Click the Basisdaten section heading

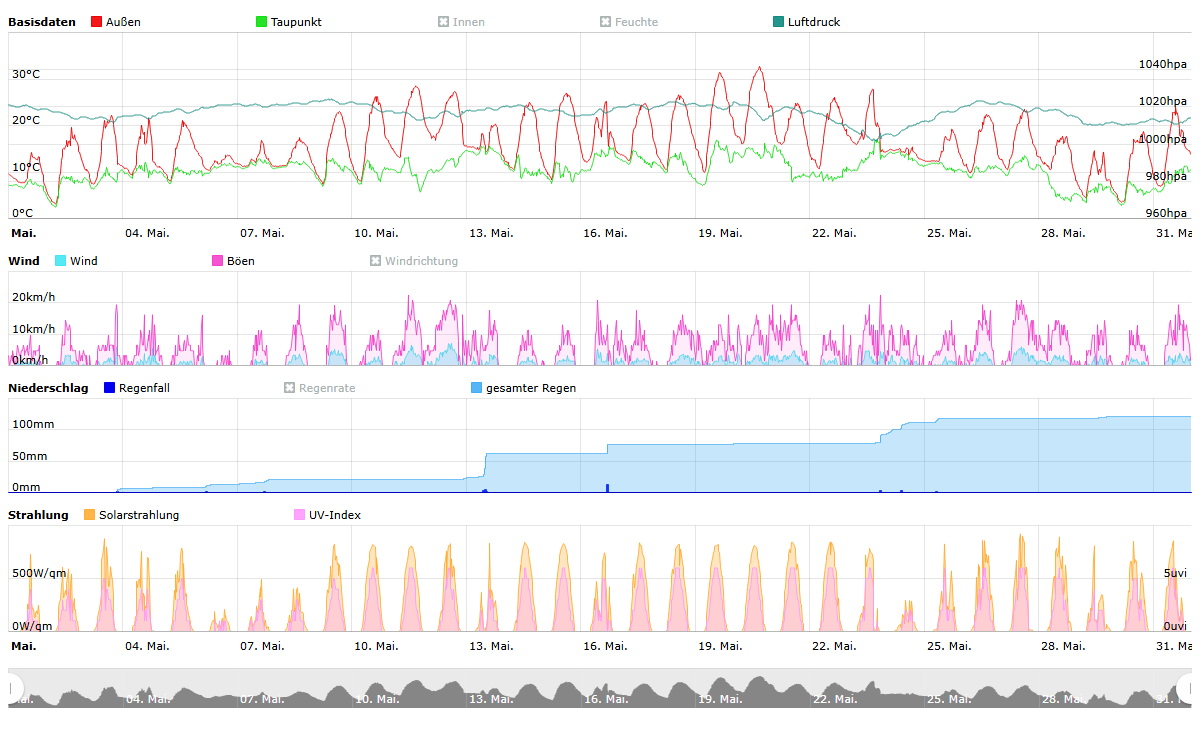(x=42, y=22)
